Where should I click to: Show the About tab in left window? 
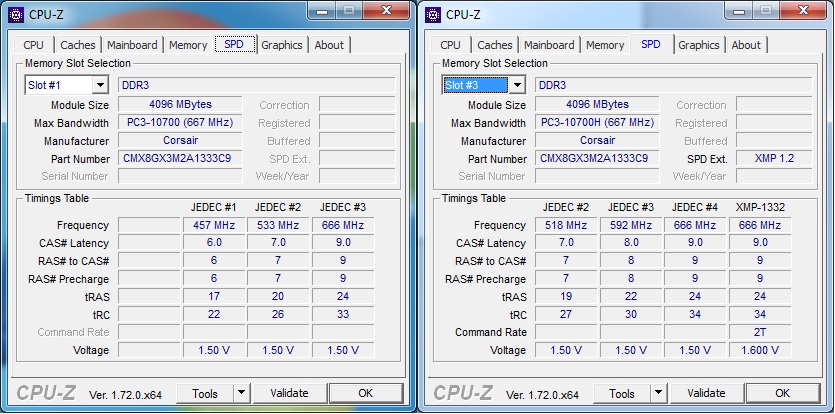click(329, 45)
